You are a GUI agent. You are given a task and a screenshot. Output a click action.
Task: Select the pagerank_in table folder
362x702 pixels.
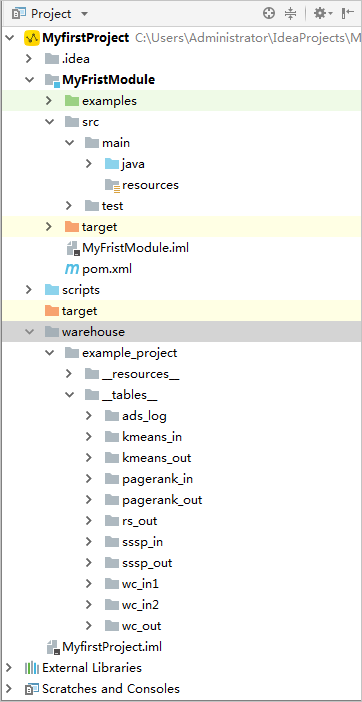point(158,479)
